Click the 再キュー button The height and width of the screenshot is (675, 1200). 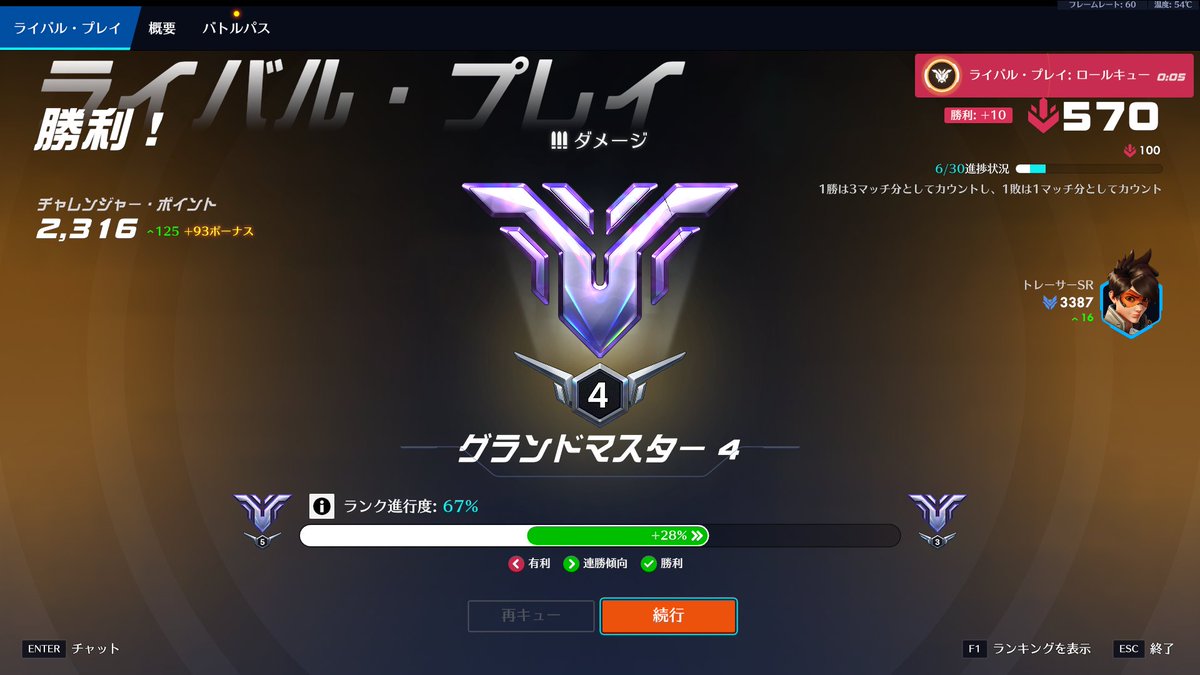[x=531, y=616]
